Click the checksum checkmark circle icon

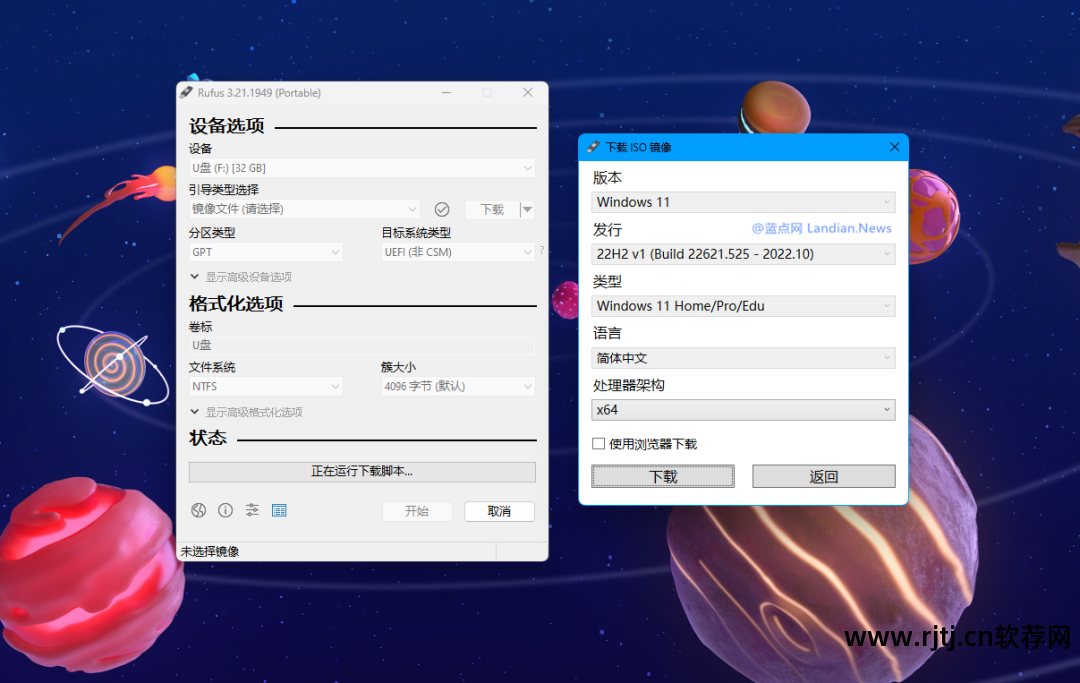click(x=442, y=209)
